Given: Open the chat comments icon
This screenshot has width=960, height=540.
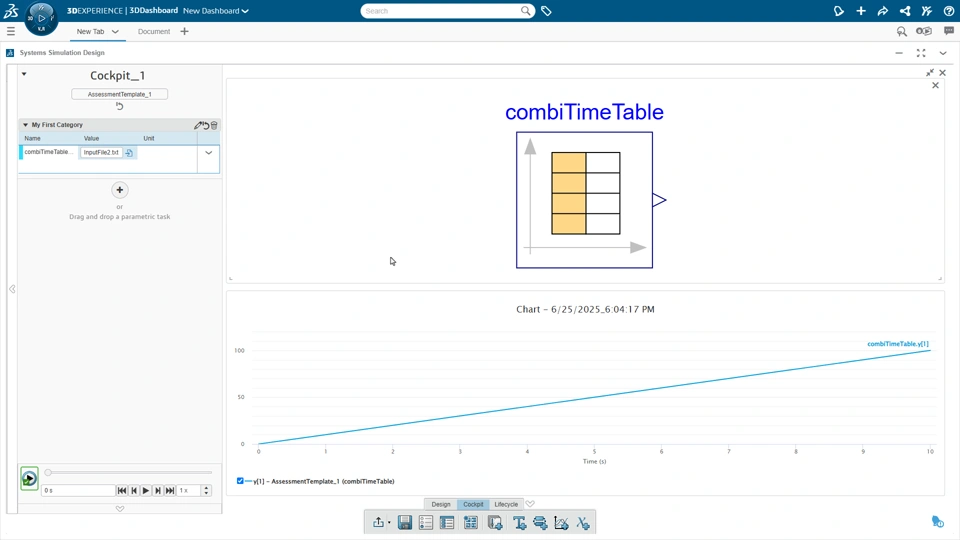Looking at the screenshot, I should 949,31.
